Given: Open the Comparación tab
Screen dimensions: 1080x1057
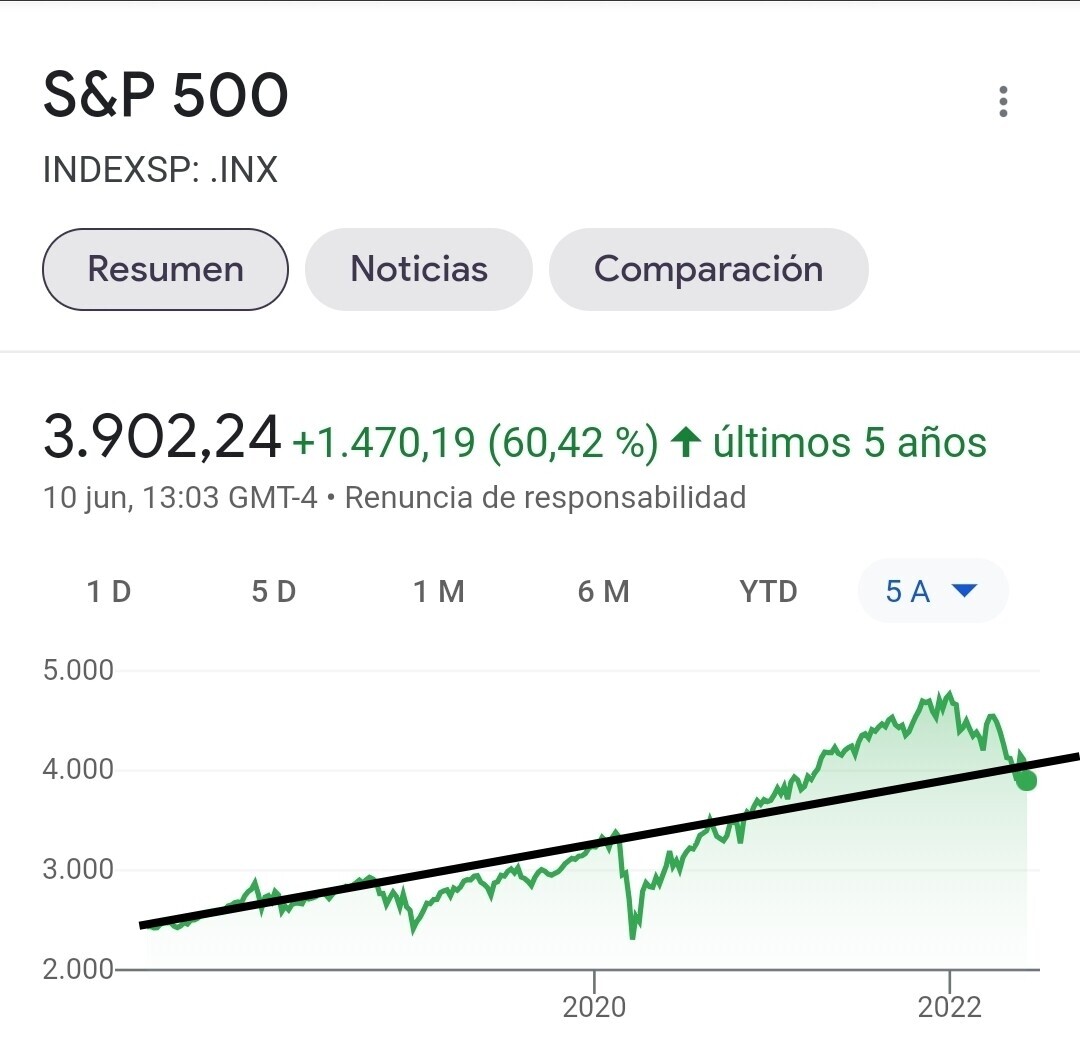Looking at the screenshot, I should 708,269.
